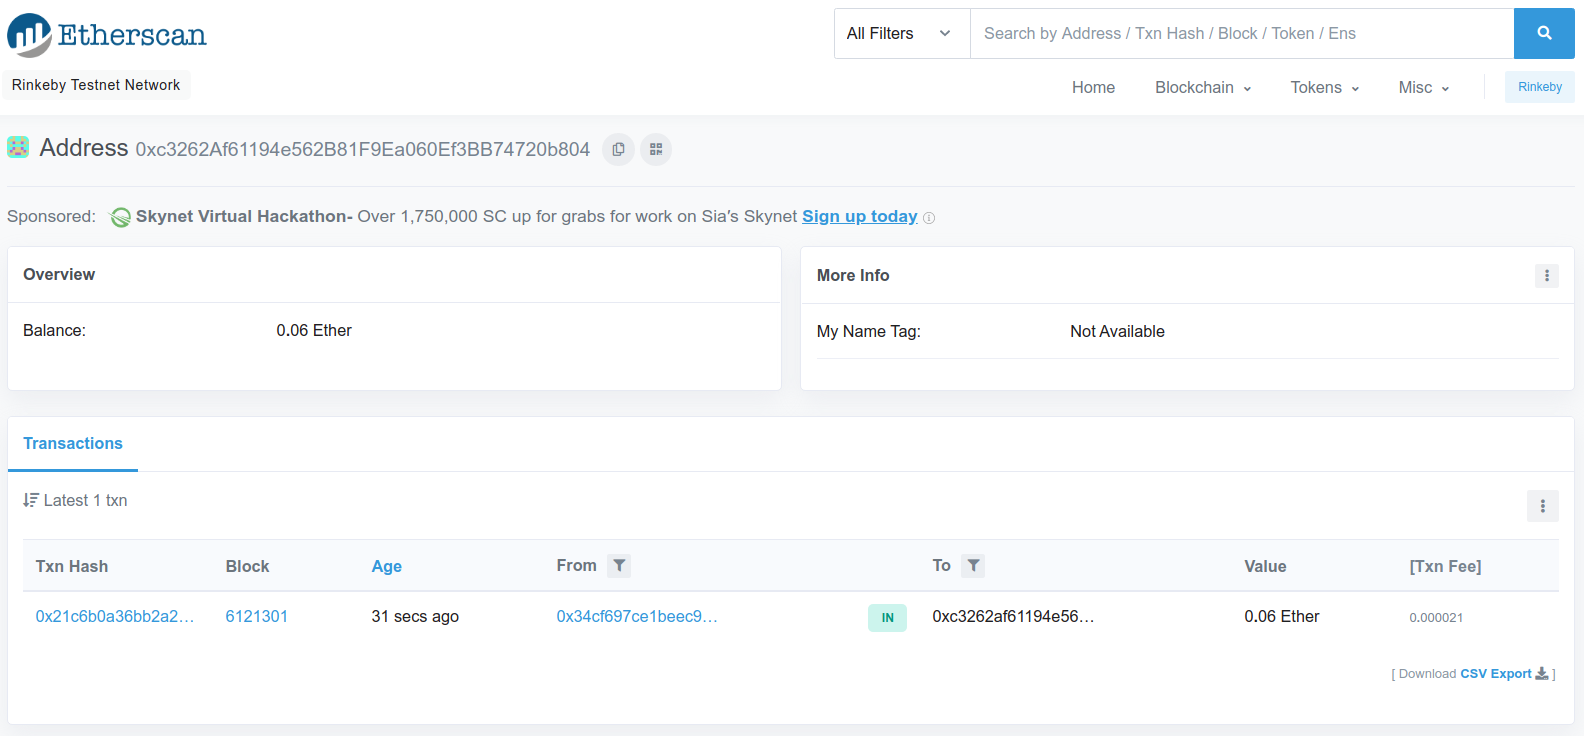Click the info icon after Sign up today

(929, 218)
